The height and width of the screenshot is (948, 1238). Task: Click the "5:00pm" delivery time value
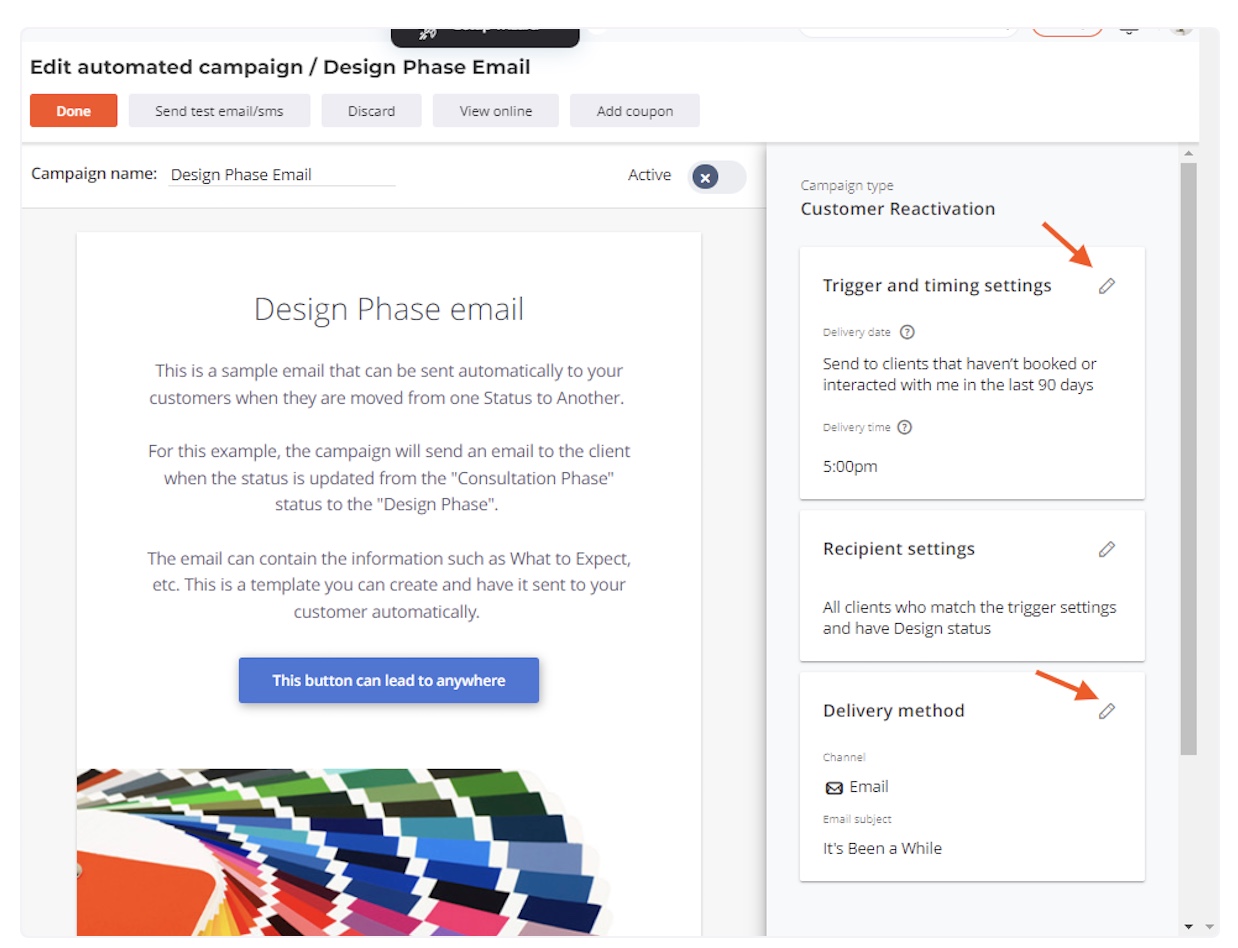[850, 466]
